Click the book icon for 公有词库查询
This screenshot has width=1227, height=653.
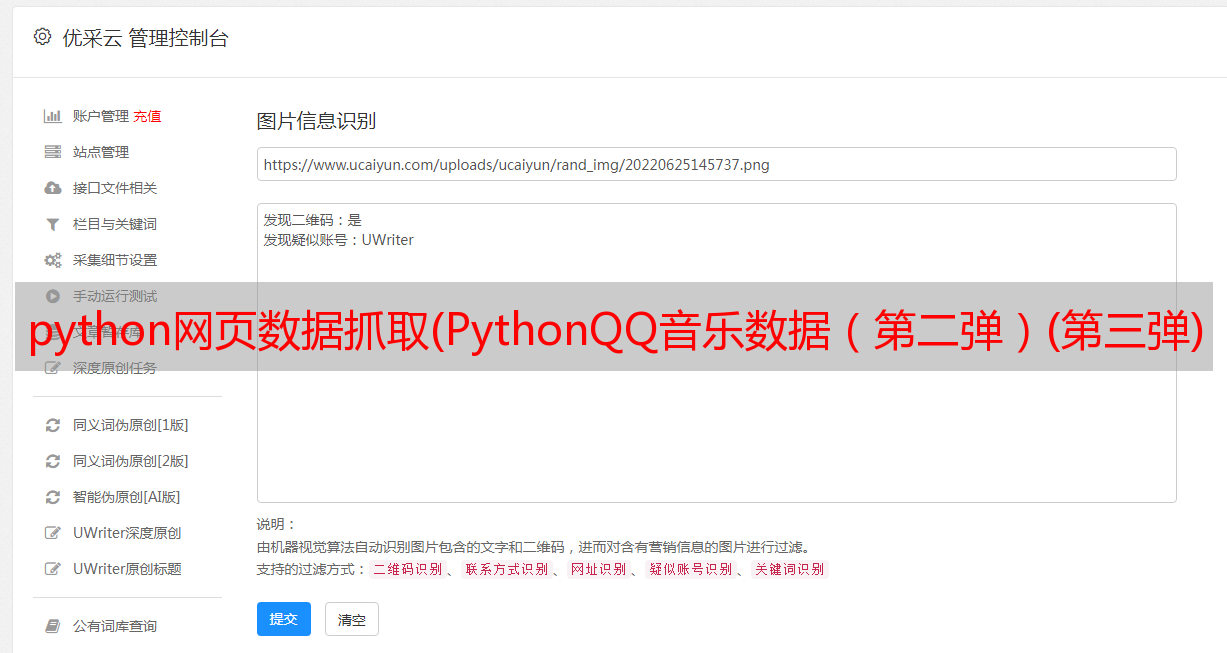click(x=53, y=626)
